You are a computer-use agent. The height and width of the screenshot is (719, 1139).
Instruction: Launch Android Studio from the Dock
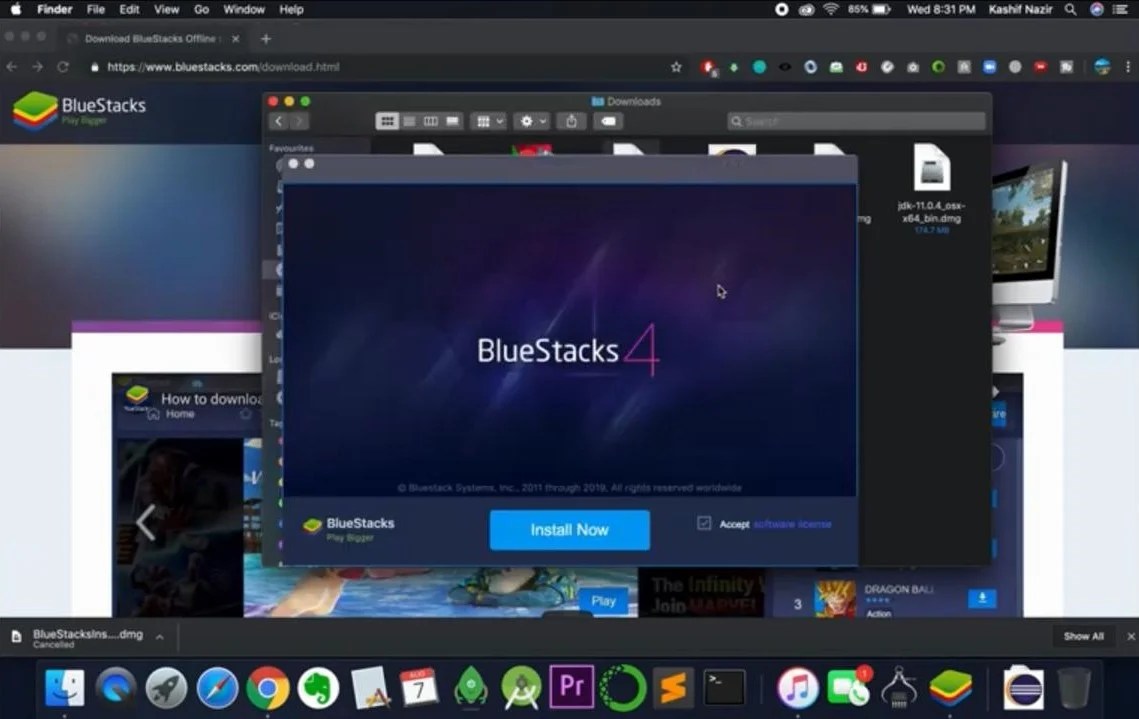click(521, 687)
